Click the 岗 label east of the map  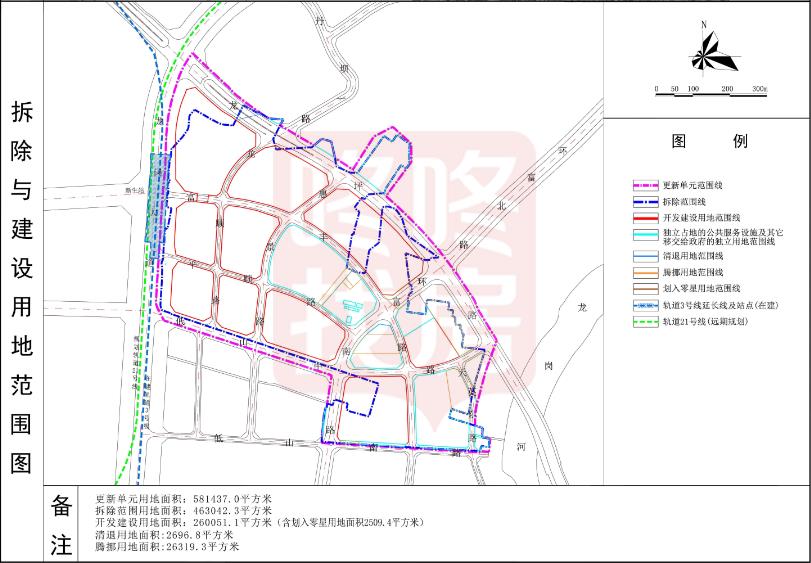[x=548, y=366]
